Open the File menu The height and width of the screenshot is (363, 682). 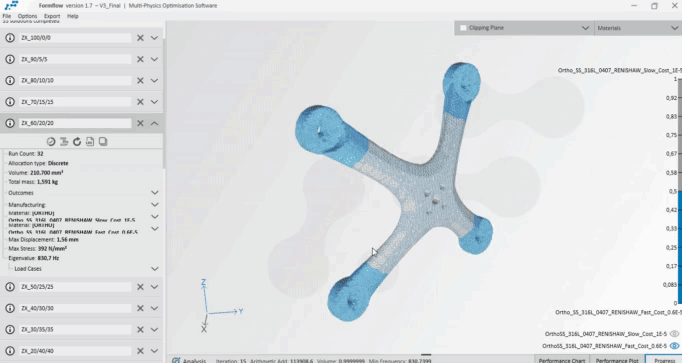click(x=7, y=16)
